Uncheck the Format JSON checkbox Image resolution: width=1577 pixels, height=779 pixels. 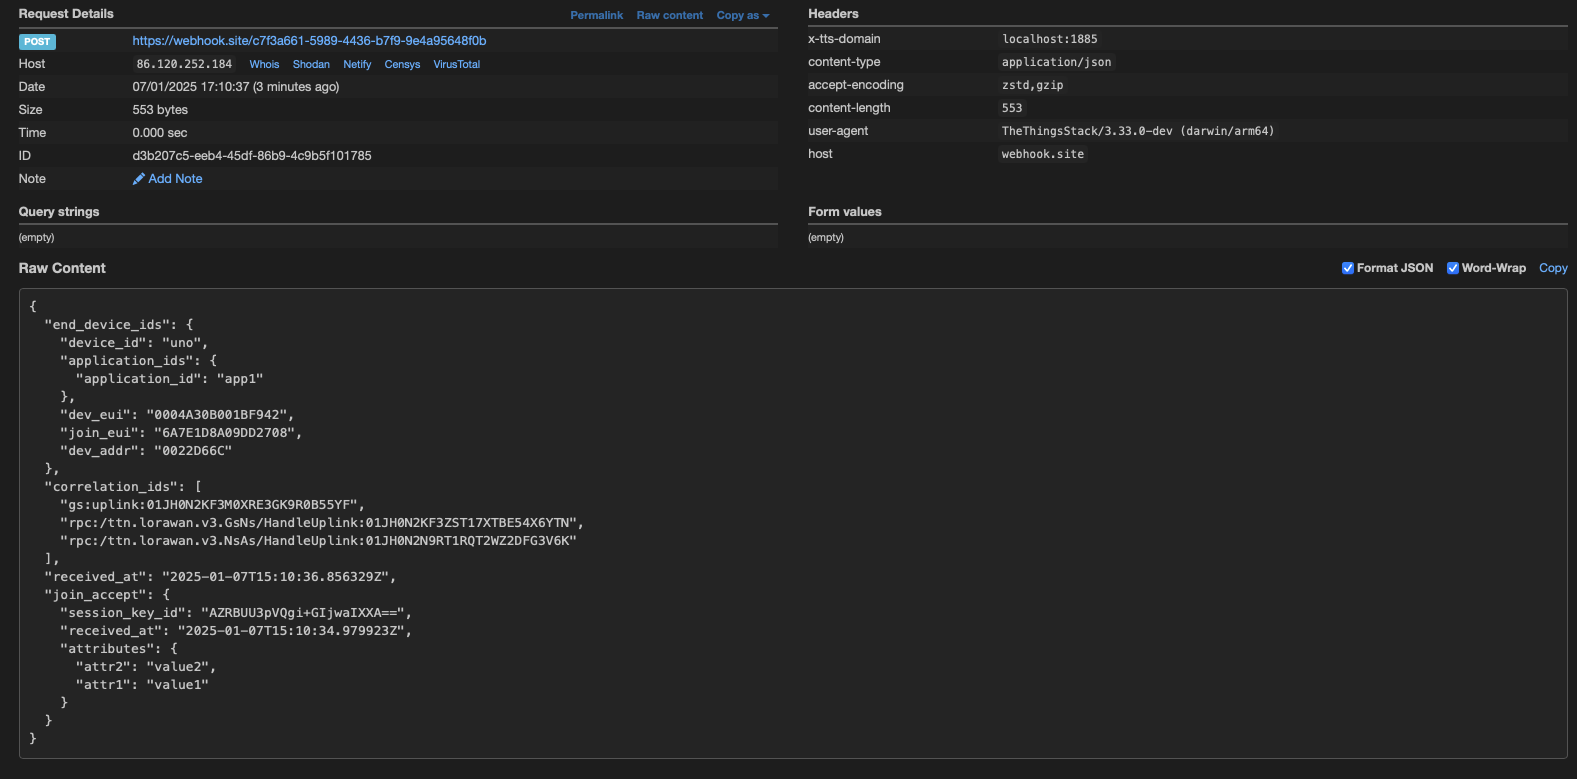1348,268
